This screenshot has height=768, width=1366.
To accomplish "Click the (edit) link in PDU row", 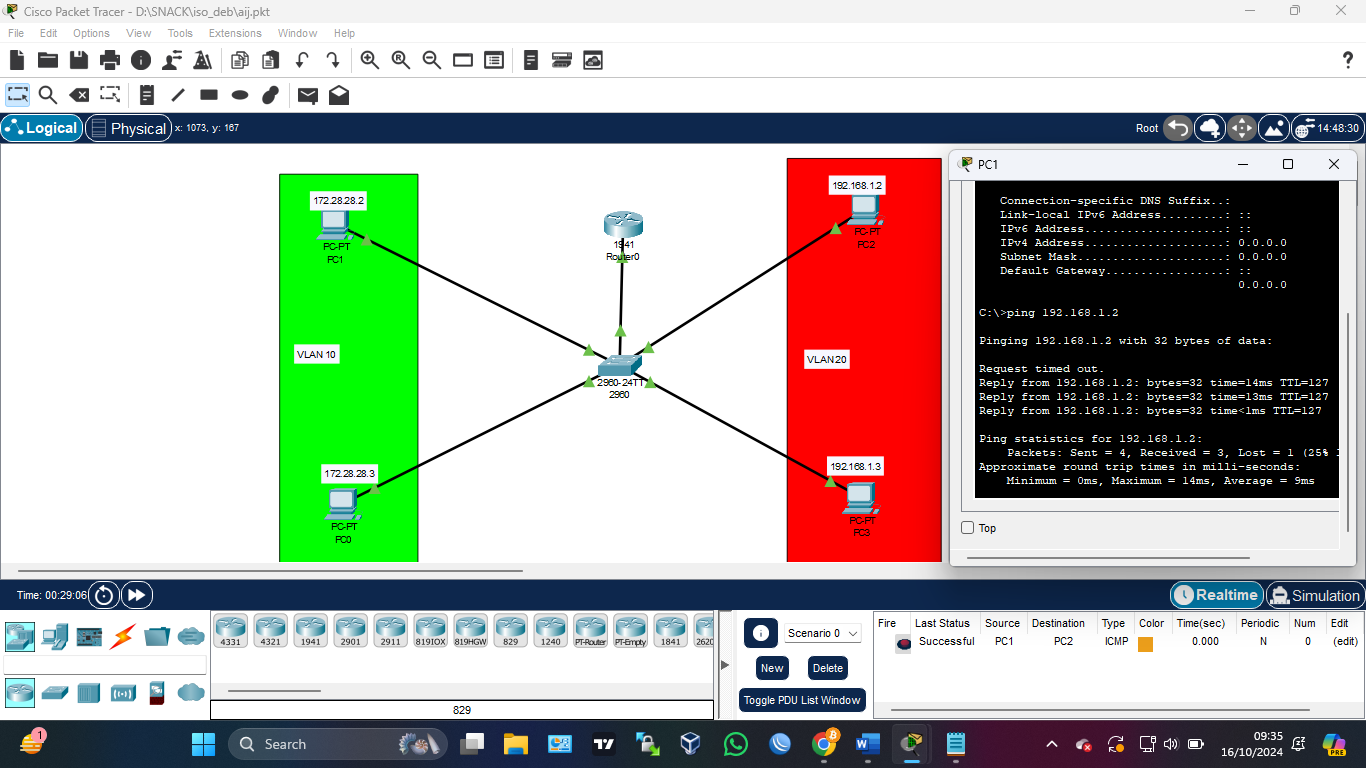I will pos(1345,642).
